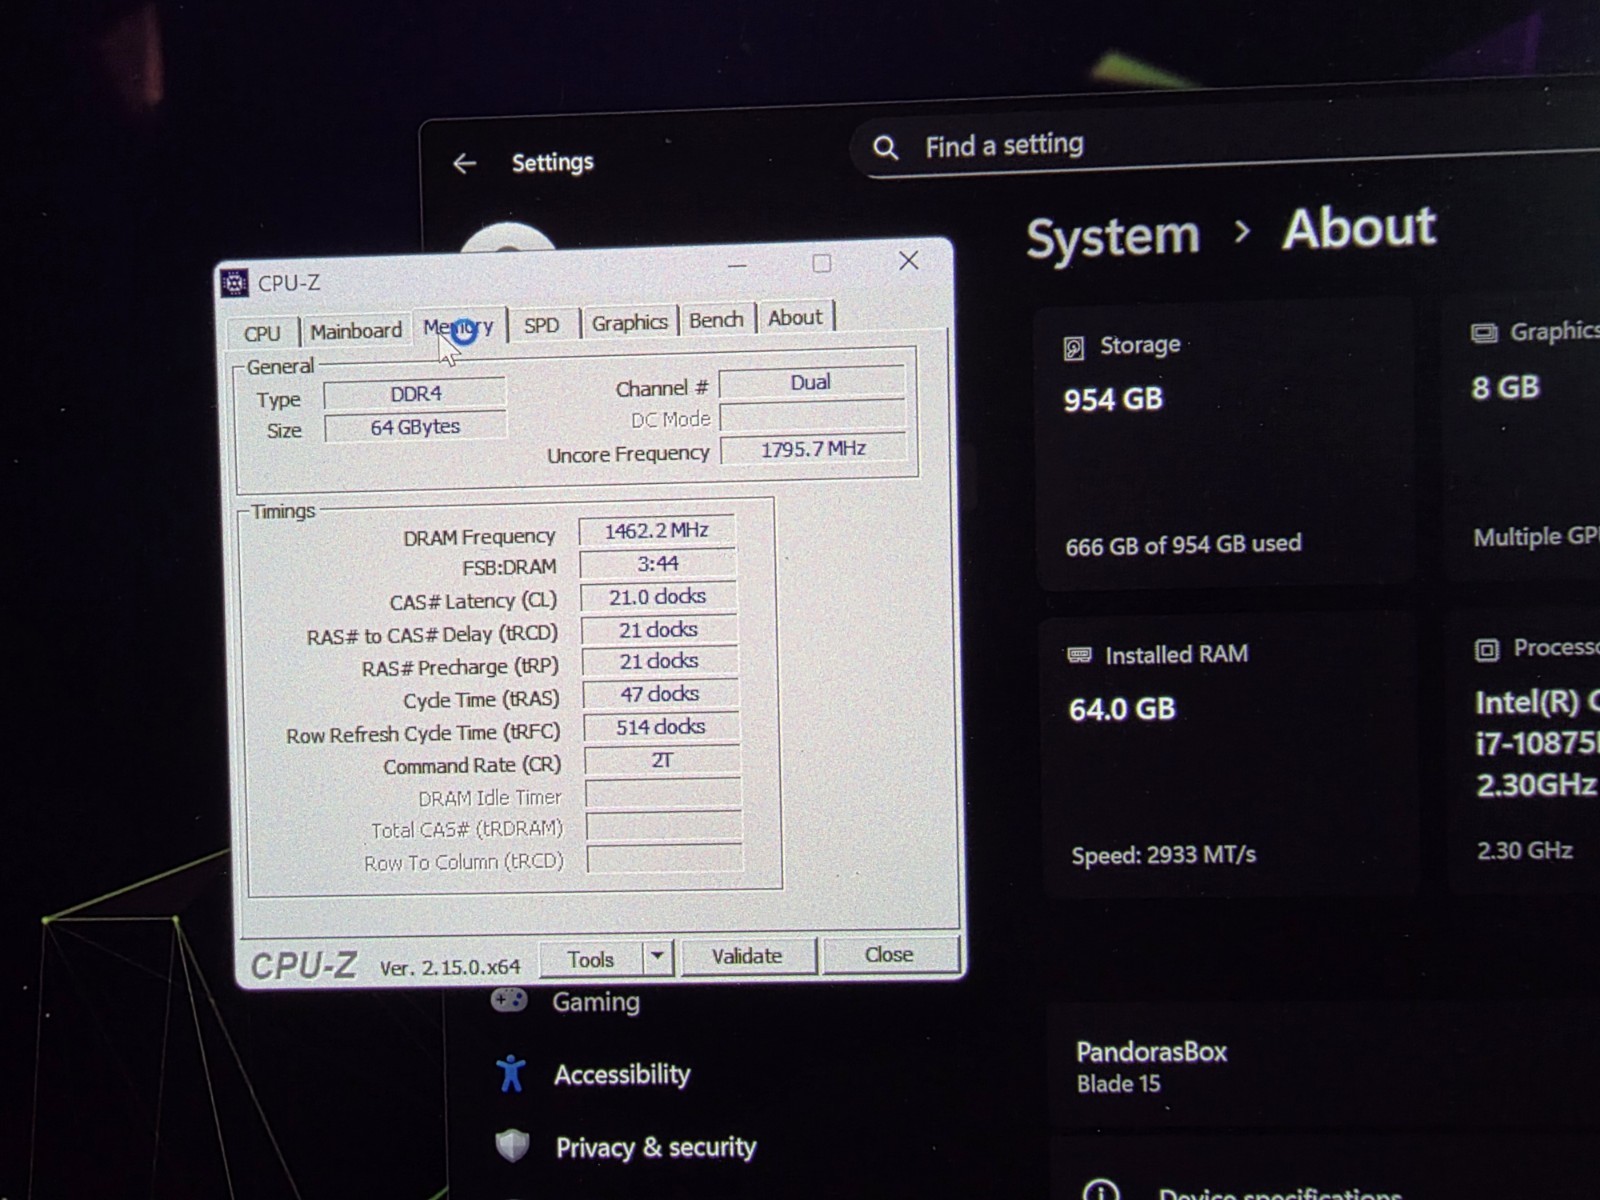Click the Tools button in CPU-Z

pyautogui.click(x=591, y=959)
